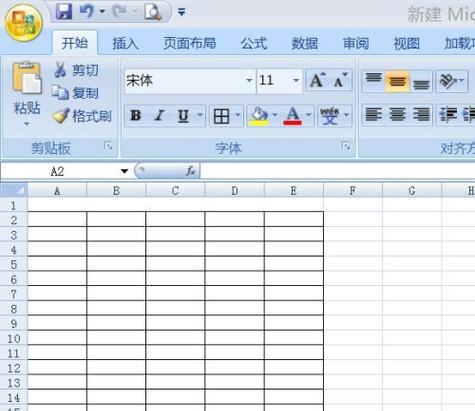Screen dimensions: 475x411
Task: Click the select-all corner button
Action: (13, 190)
